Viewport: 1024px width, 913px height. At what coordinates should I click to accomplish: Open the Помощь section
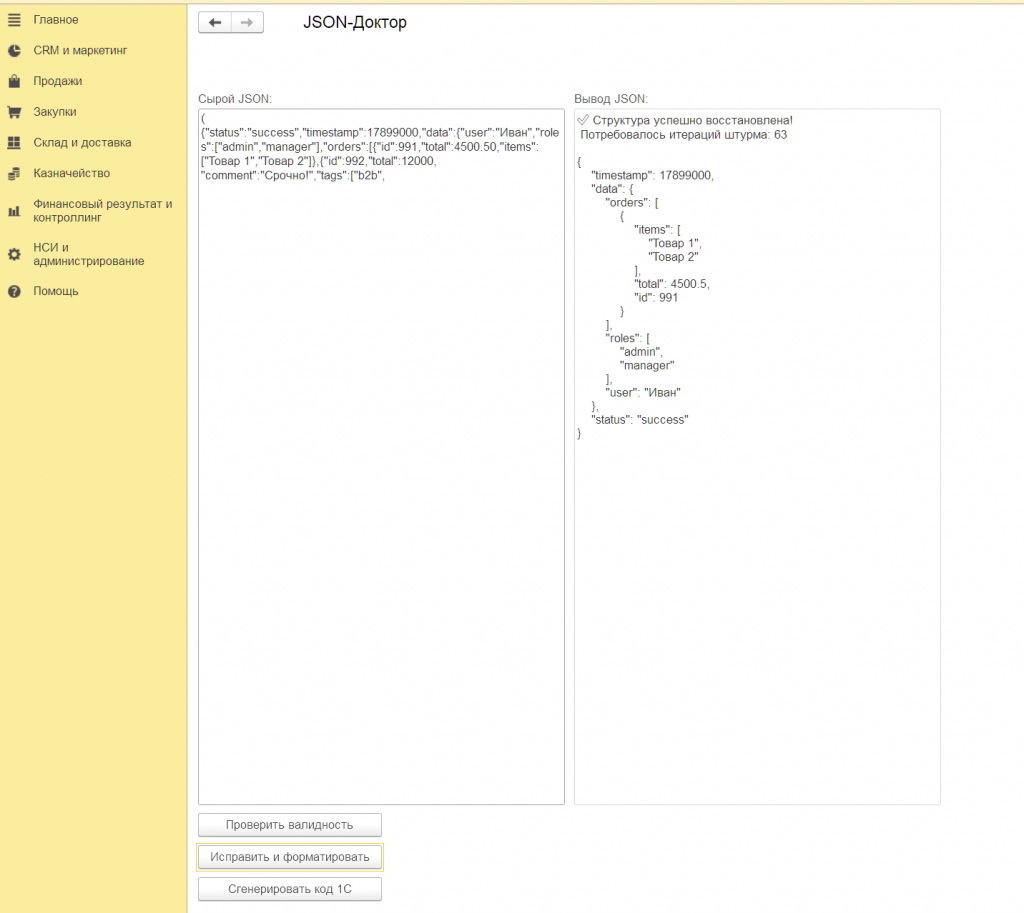pyautogui.click(x=56, y=291)
